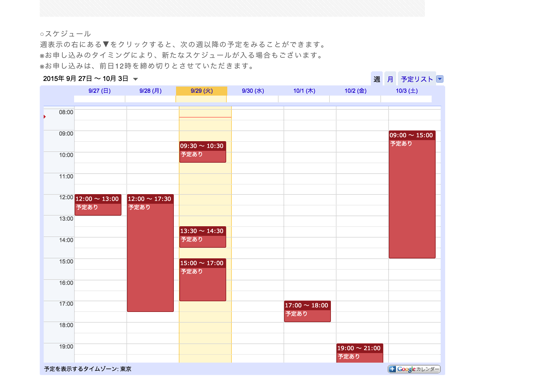Open the 15:00 ～ 17:00 event
The width and height of the screenshot is (548, 381).
pyautogui.click(x=203, y=280)
